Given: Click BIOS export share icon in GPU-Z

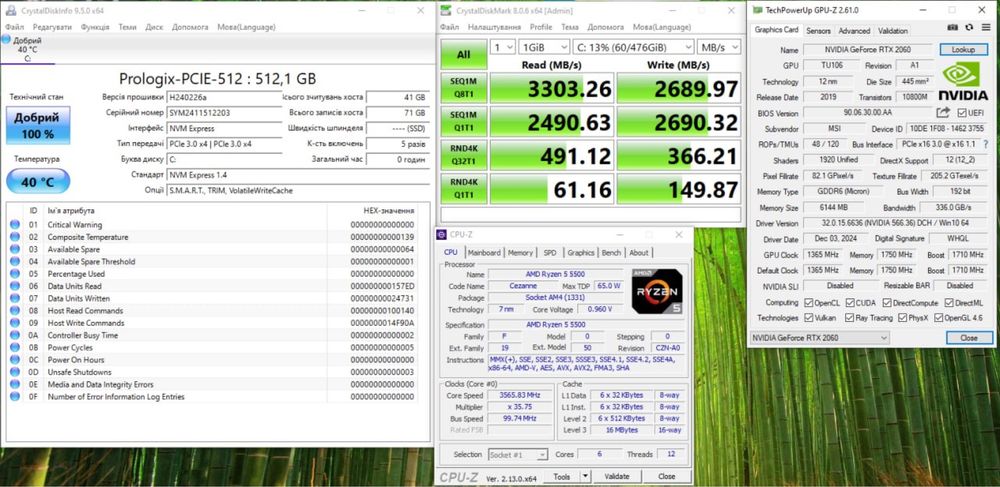Looking at the screenshot, I should click(943, 112).
